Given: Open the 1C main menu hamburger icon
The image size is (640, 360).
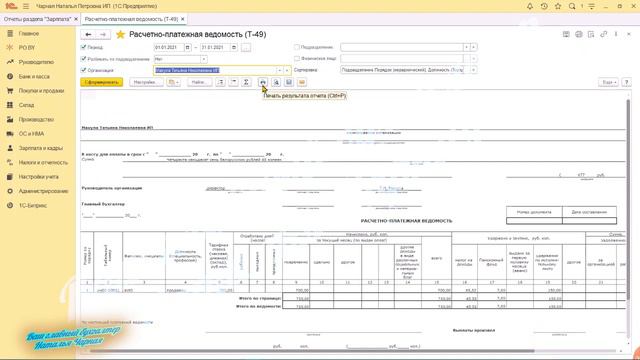Looking at the screenshot, I should coord(26,6).
